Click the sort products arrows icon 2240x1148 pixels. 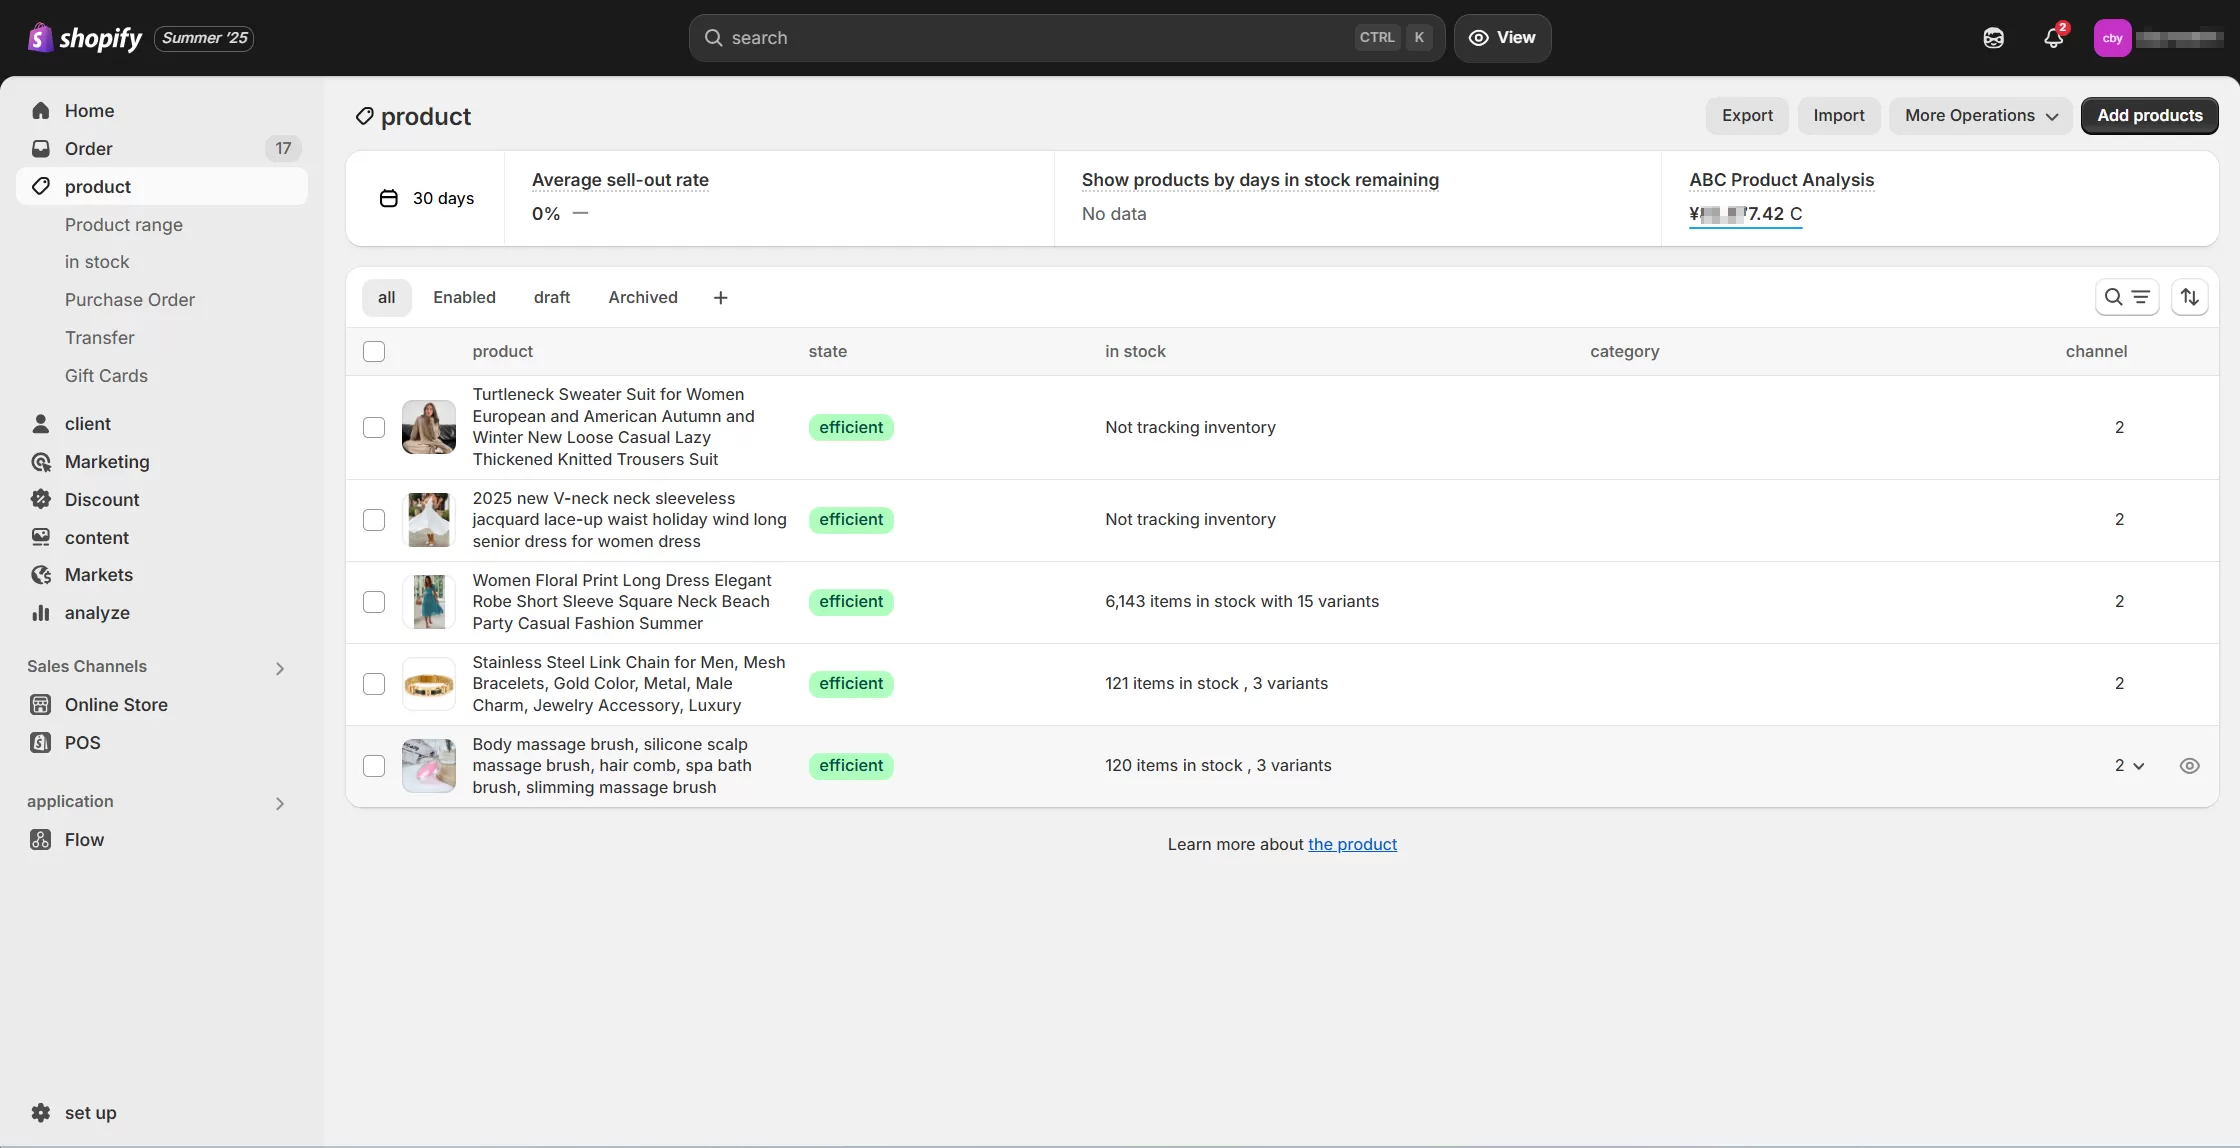pos(2189,297)
